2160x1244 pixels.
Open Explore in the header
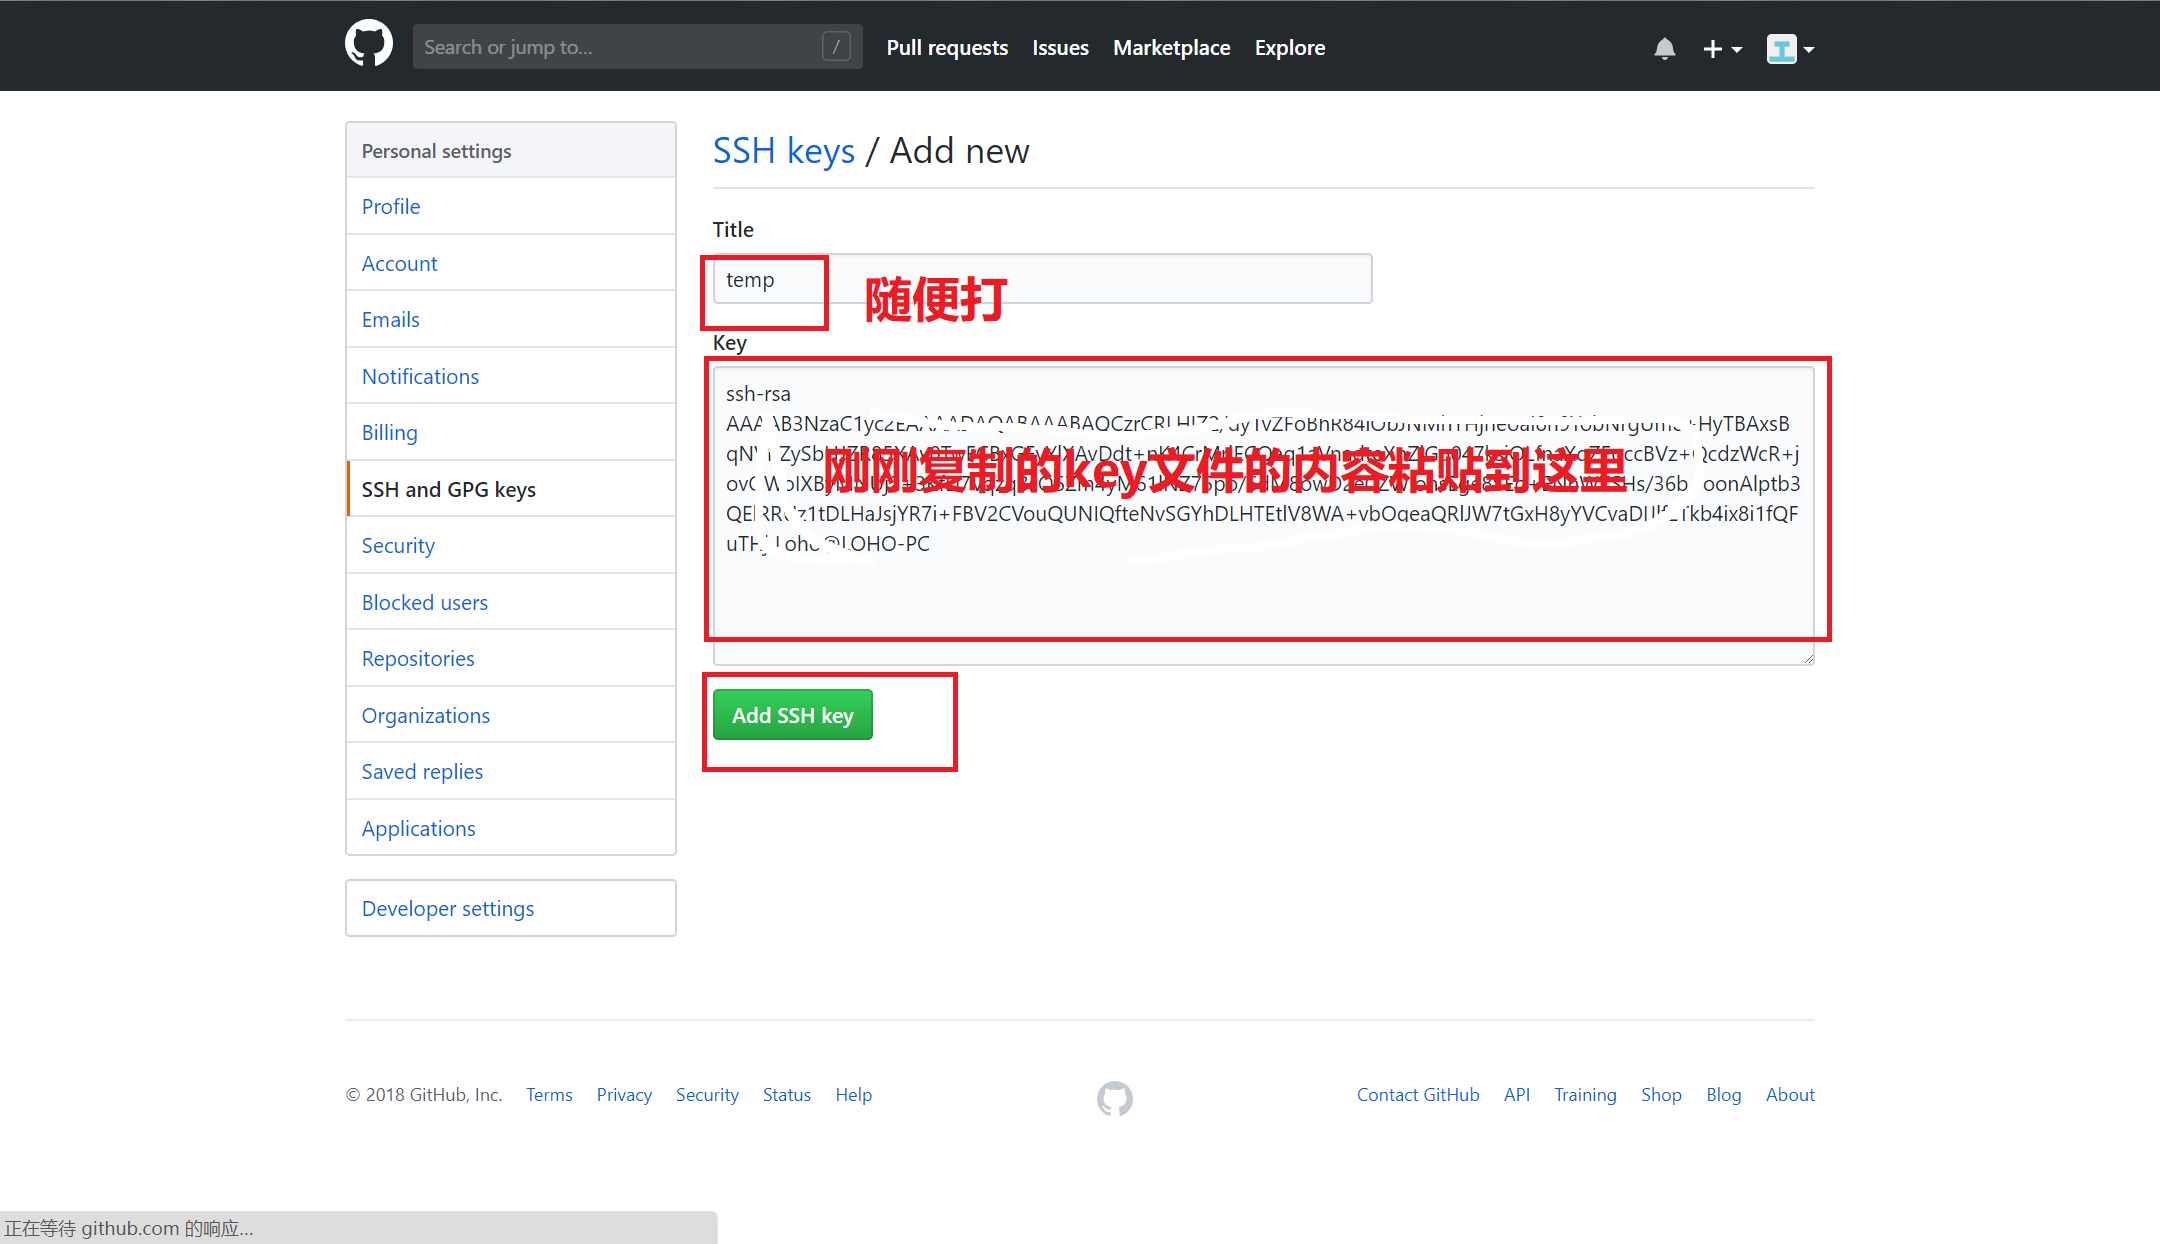[x=1289, y=47]
